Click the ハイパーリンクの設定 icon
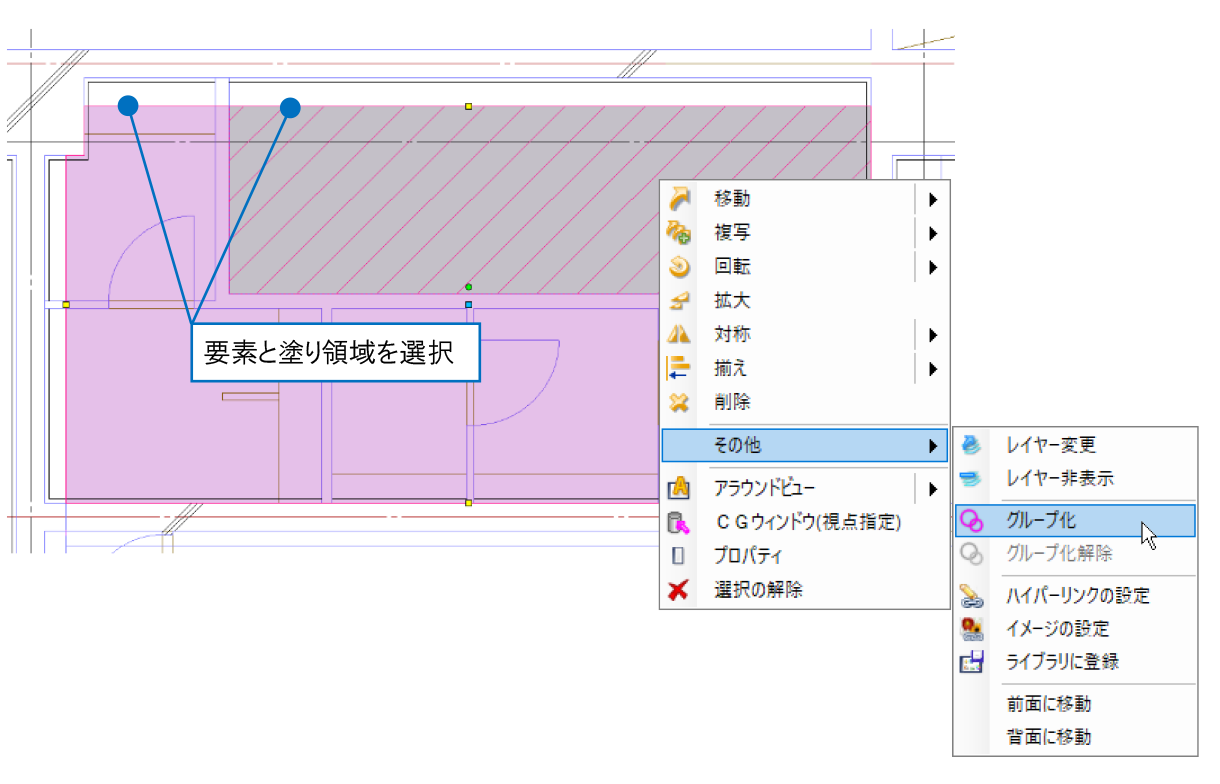 click(x=971, y=595)
